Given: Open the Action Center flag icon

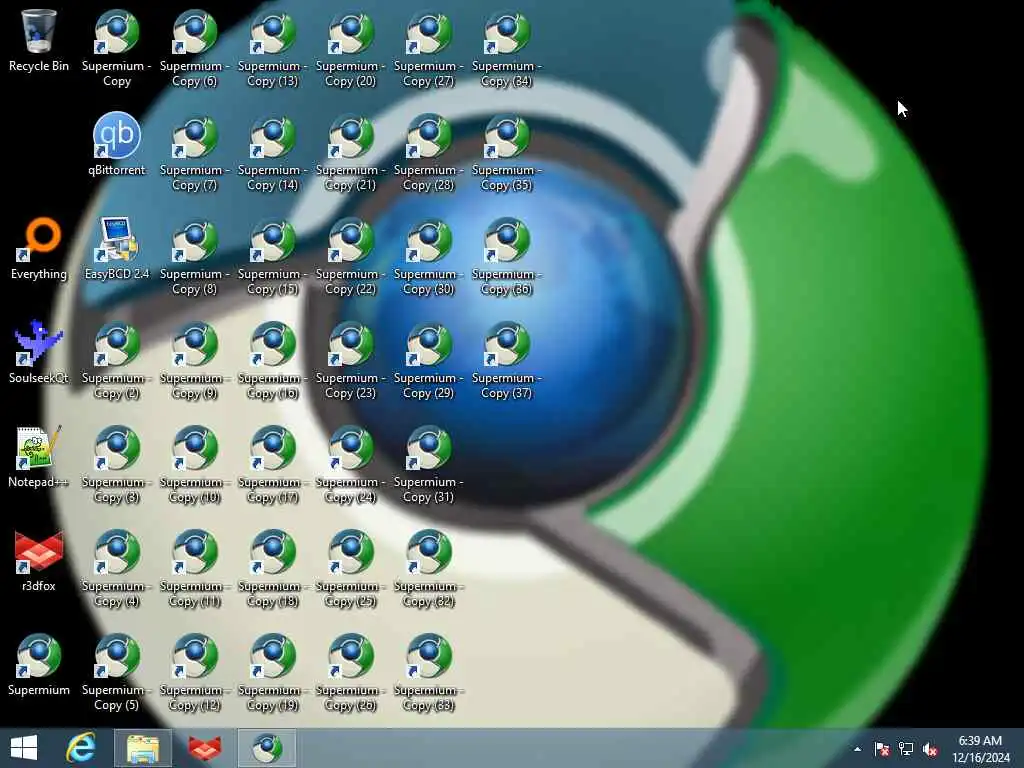Looking at the screenshot, I should pyautogui.click(x=882, y=749).
